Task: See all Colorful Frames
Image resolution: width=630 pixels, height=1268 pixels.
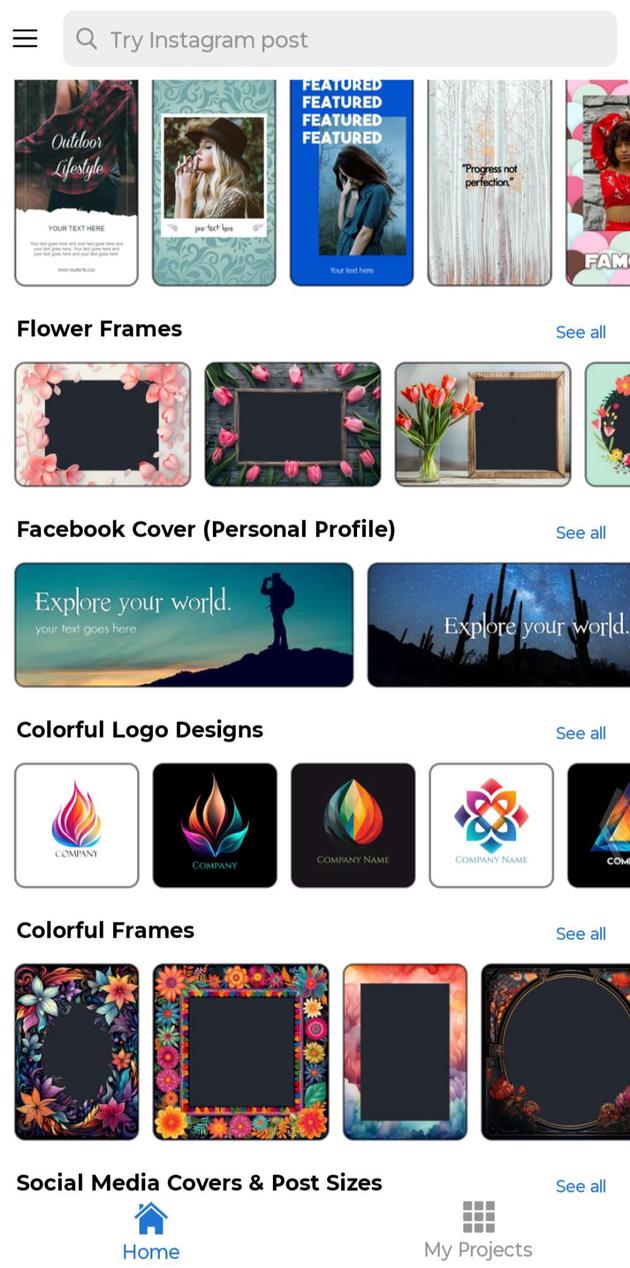Action: (580, 934)
